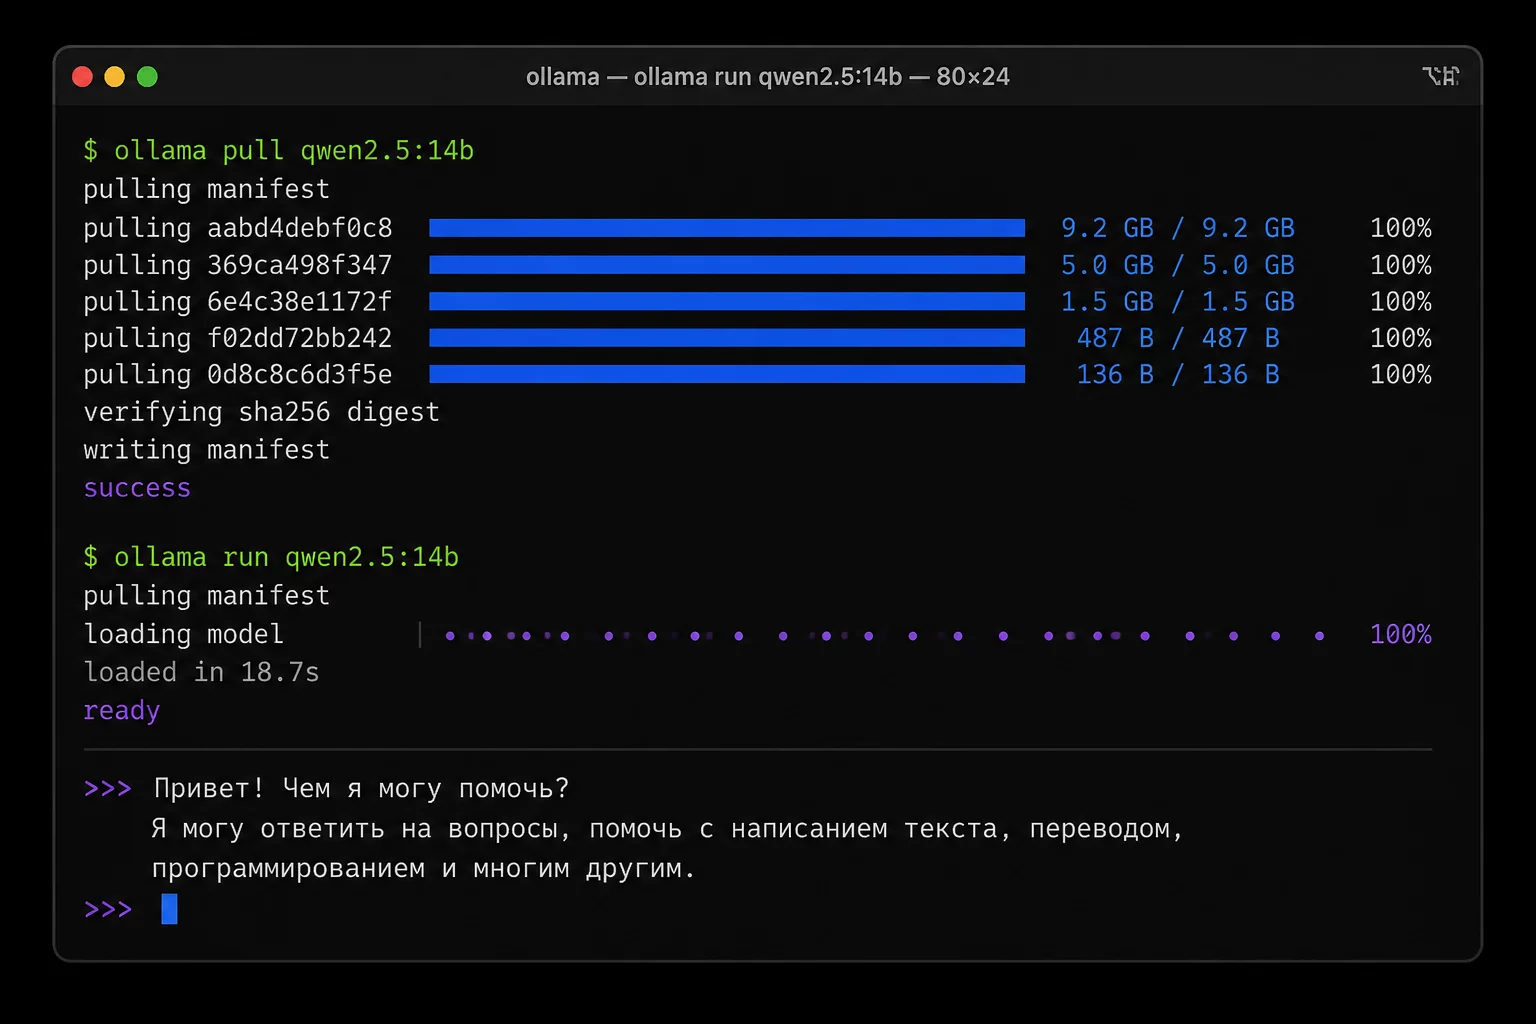1536x1024 pixels.
Task: Click the progress bar for layer 6e4c38e1172f
Action: [727, 301]
